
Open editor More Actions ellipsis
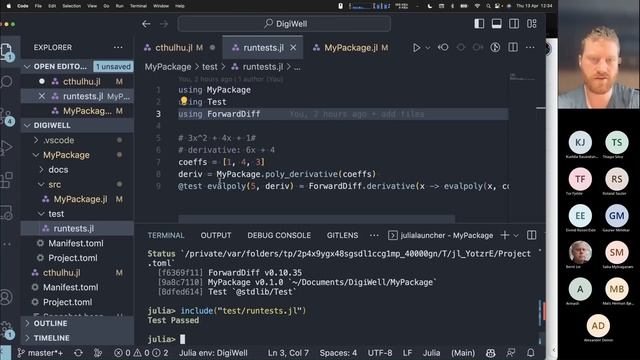(x=530, y=48)
